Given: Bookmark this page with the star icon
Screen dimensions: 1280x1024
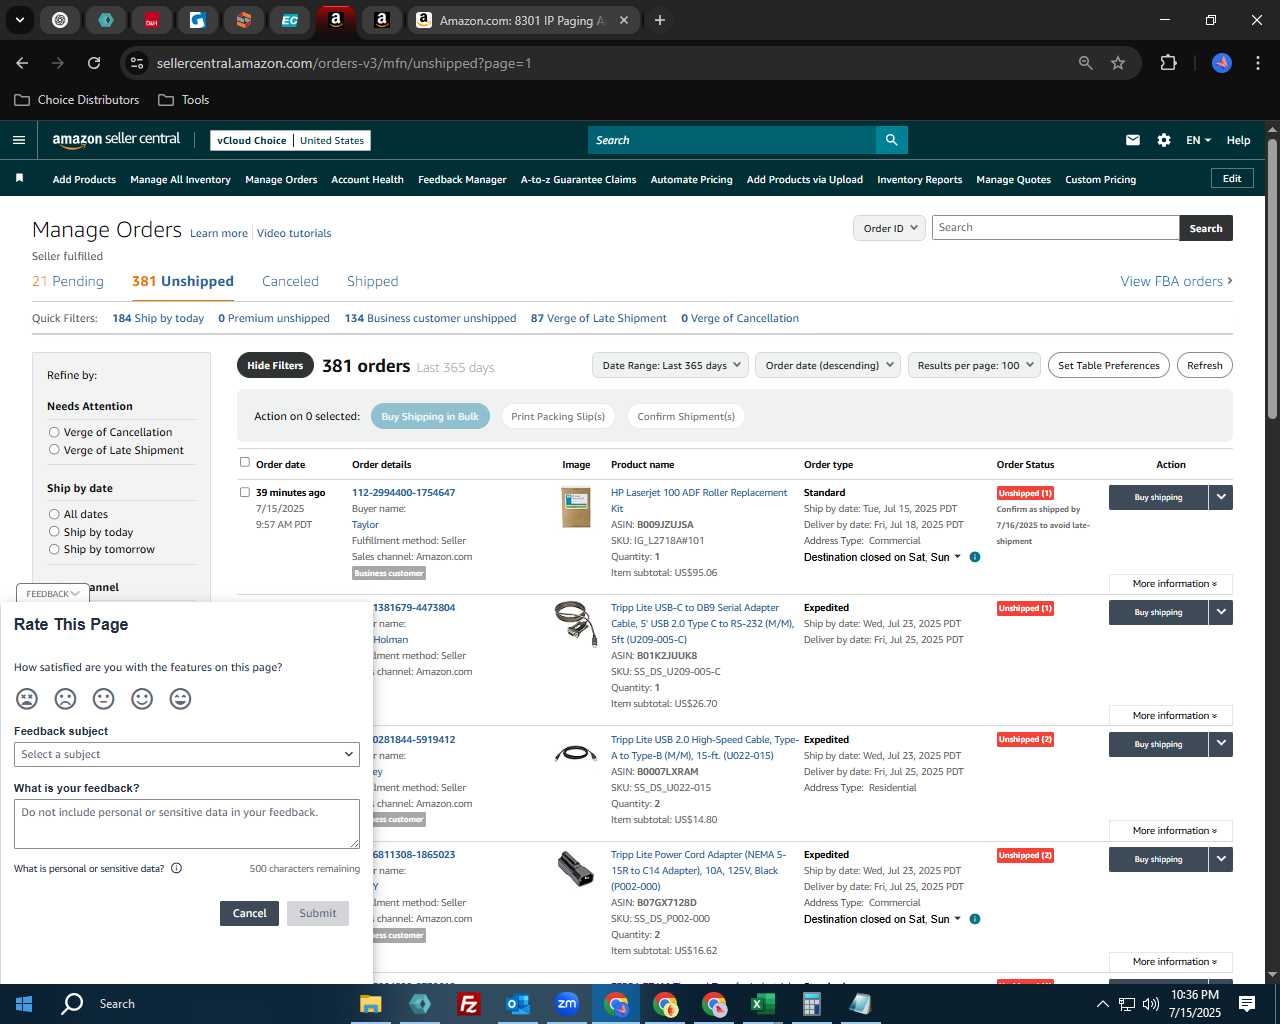Looking at the screenshot, I should click(x=1118, y=63).
